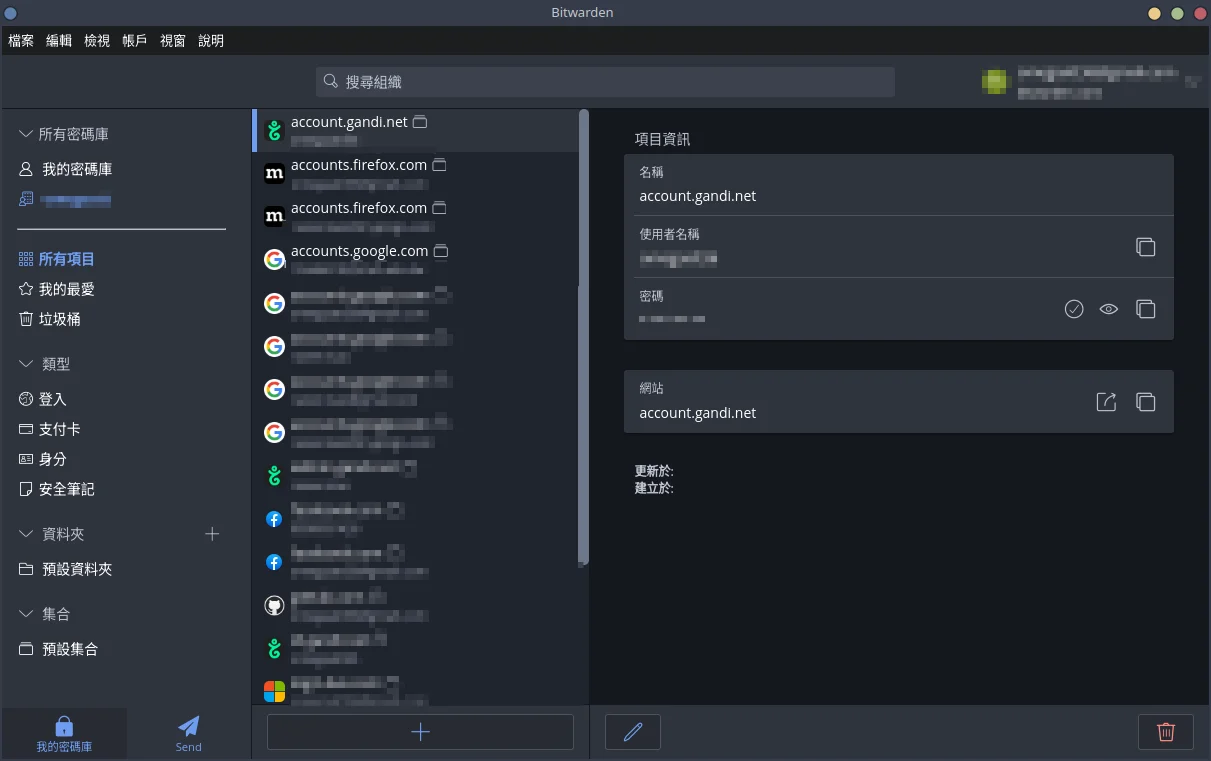Open the account switcher avatar
Viewport: 1211px width, 761px height.
pos(994,82)
